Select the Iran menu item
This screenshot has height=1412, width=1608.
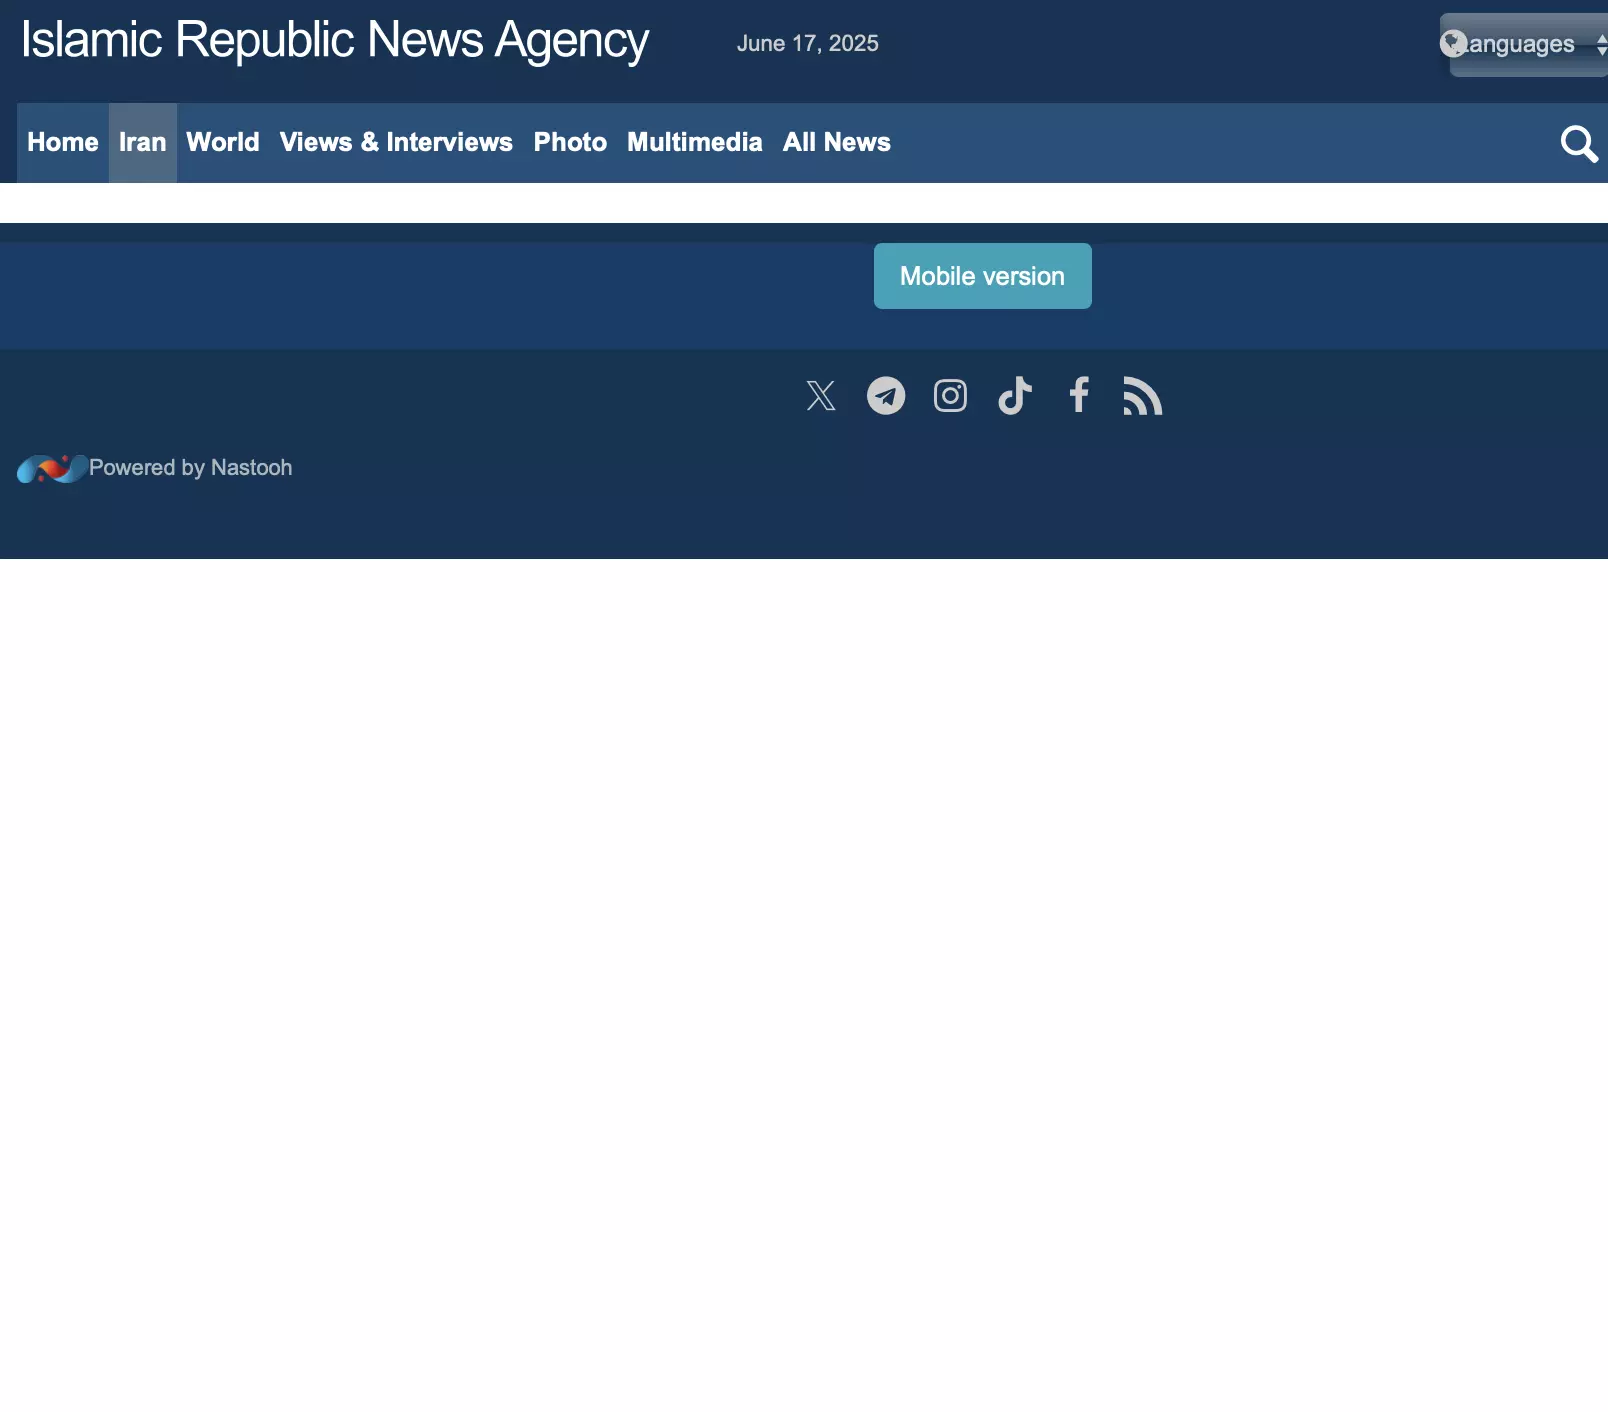click(143, 142)
